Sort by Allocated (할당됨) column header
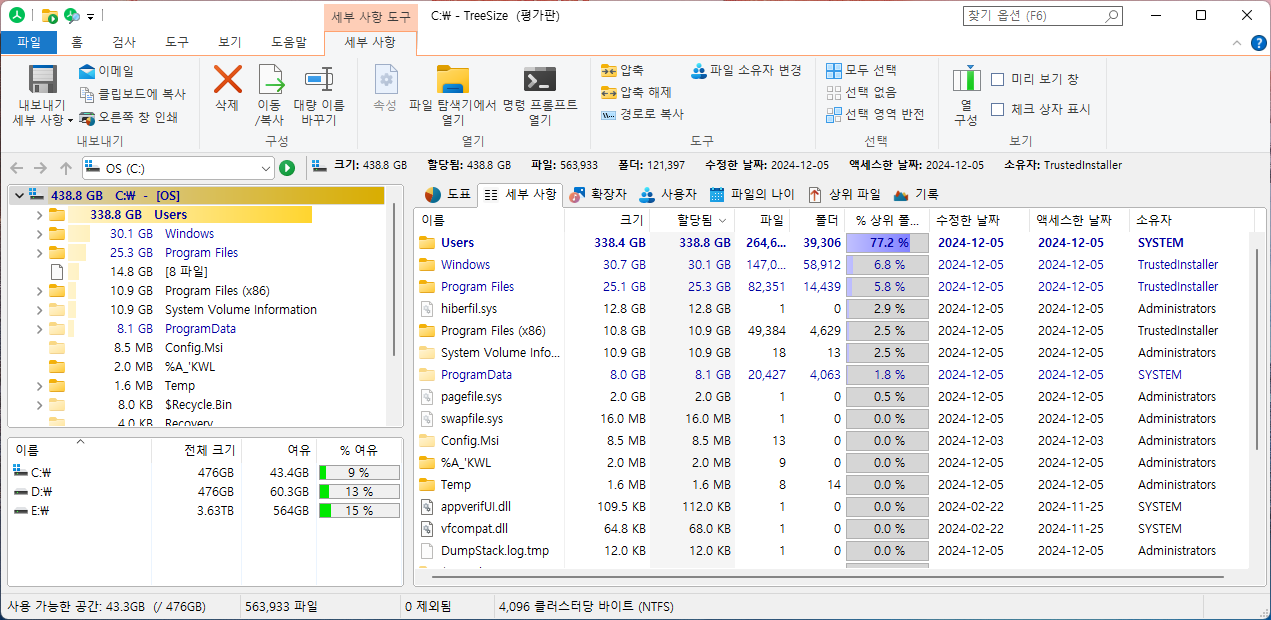 (x=692, y=220)
